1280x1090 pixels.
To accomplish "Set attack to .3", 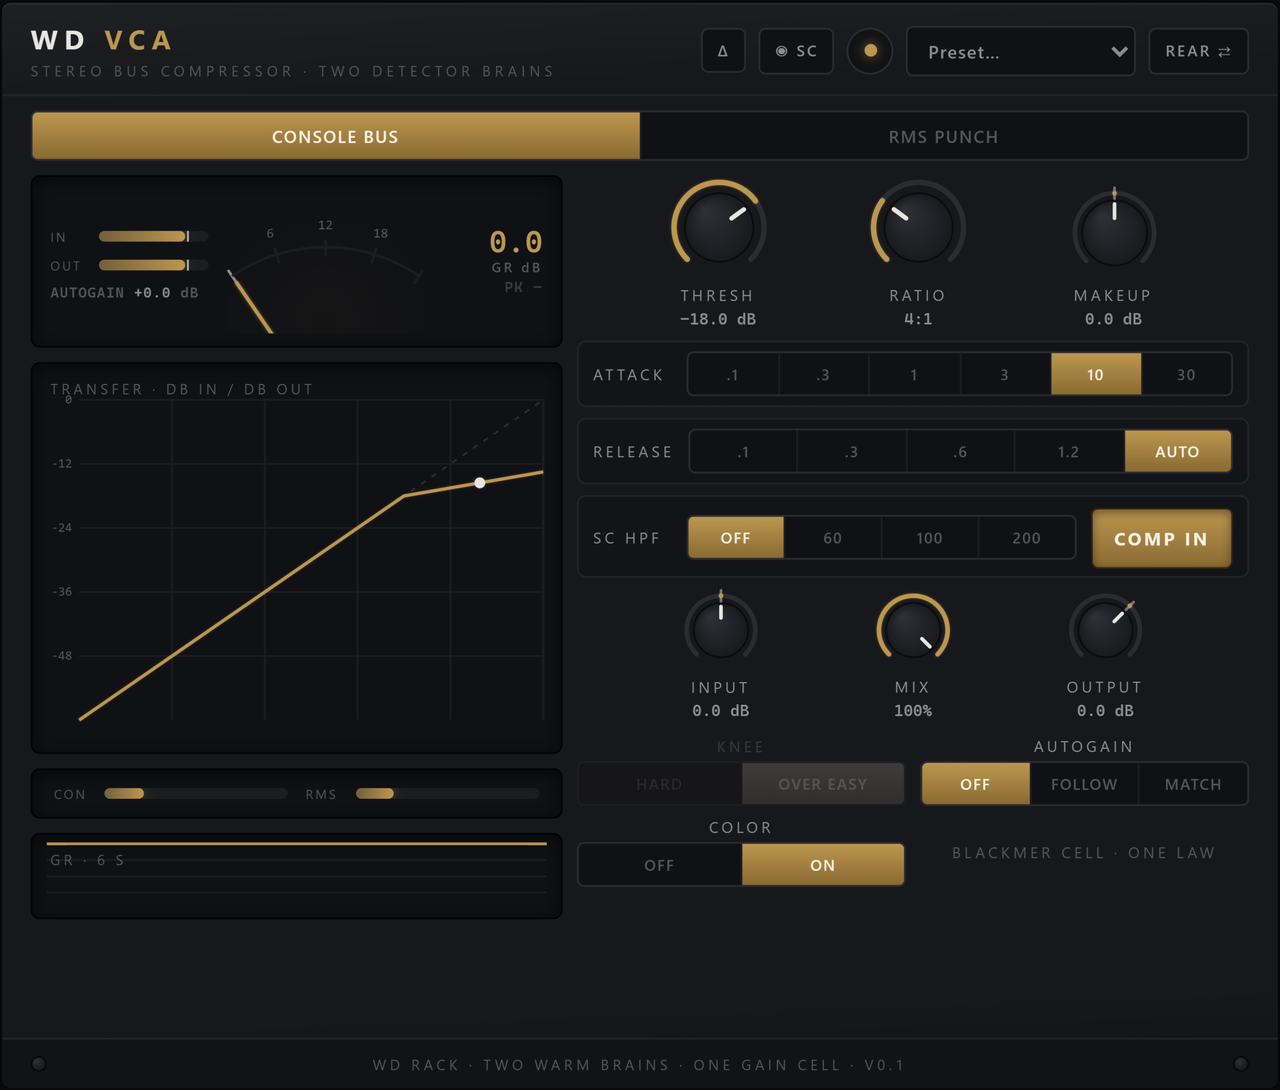I will tap(824, 374).
